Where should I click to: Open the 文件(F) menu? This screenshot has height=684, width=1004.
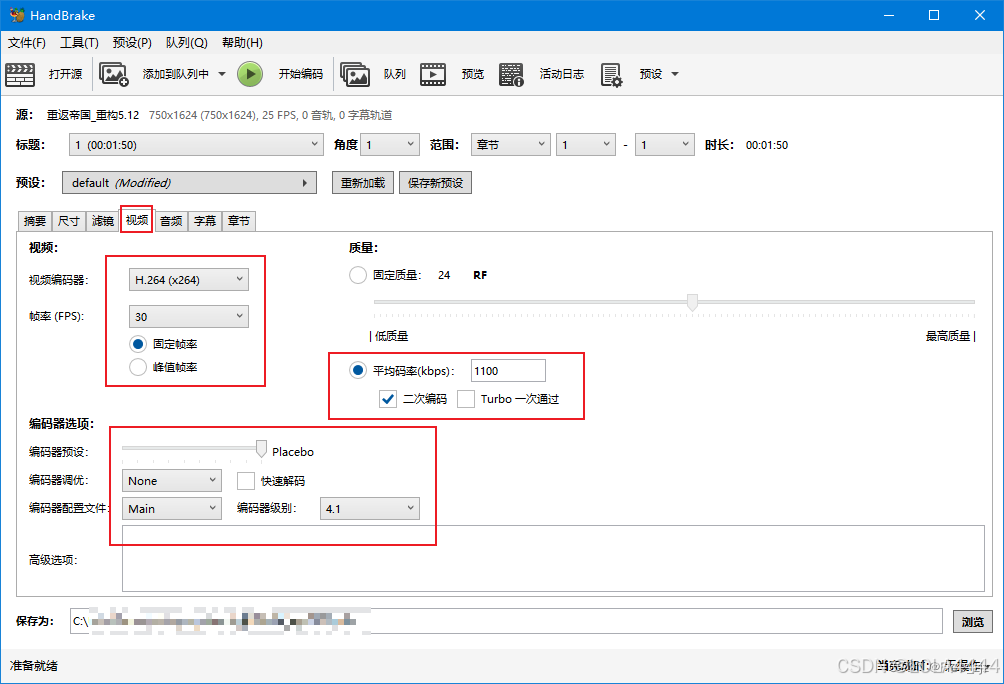click(27, 42)
